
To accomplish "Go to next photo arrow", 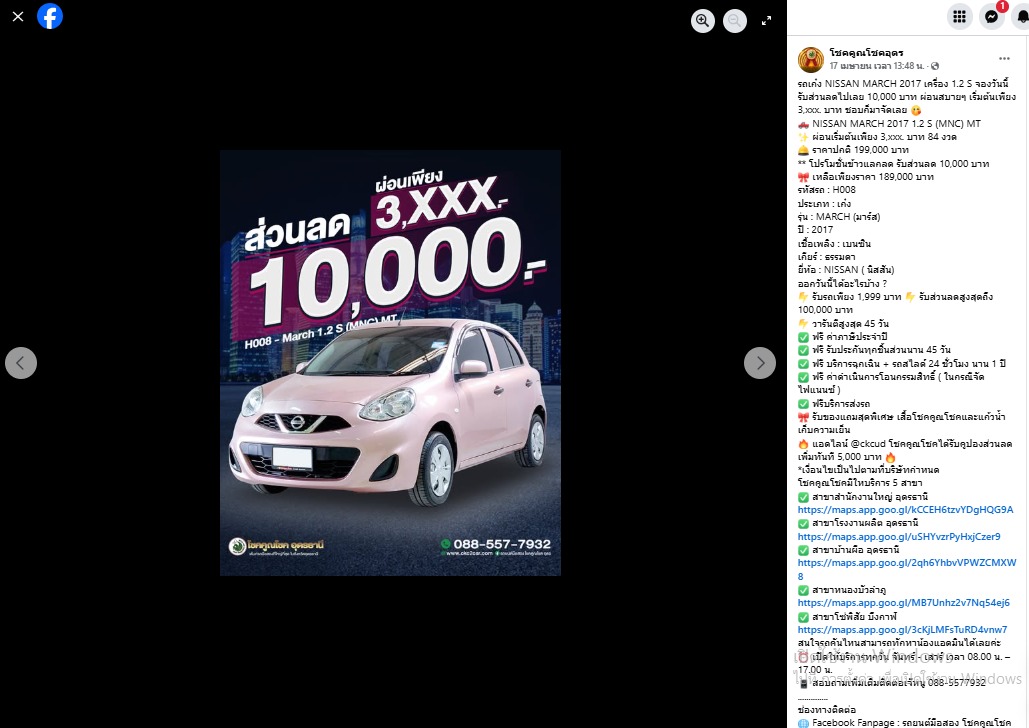I will point(760,363).
